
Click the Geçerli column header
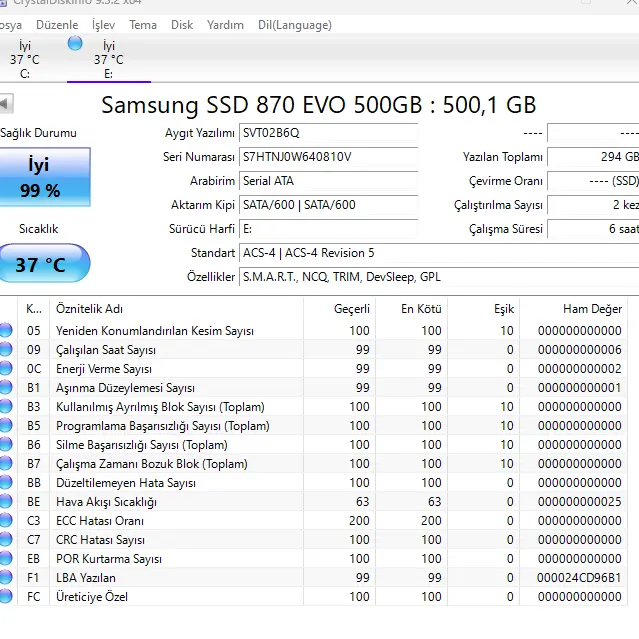point(339,309)
